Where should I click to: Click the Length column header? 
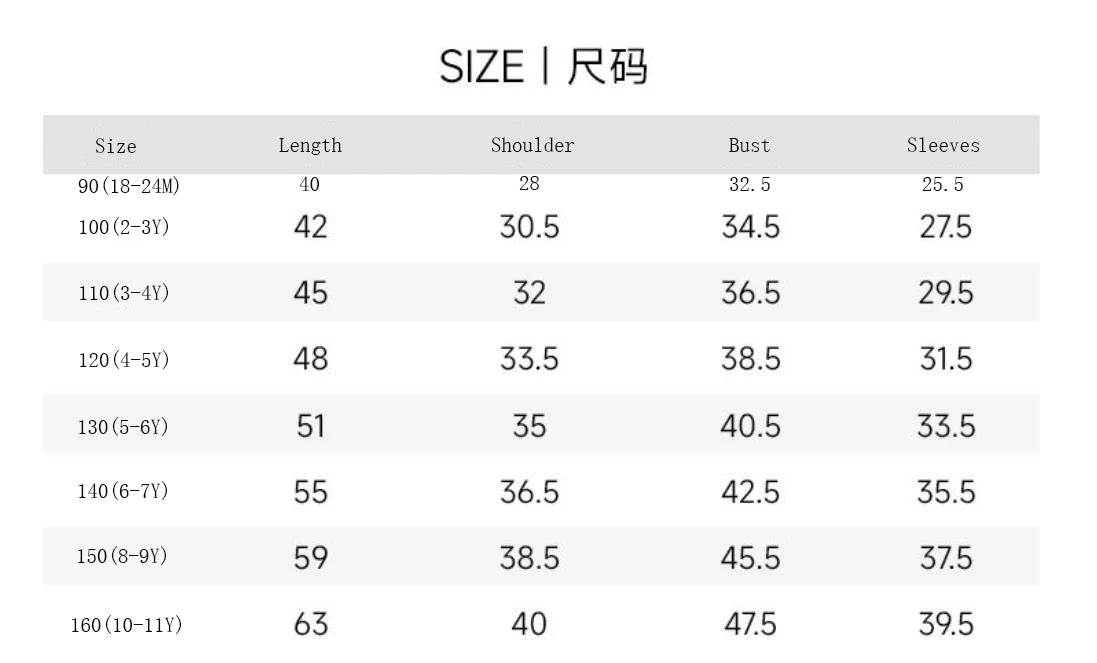coord(310,146)
